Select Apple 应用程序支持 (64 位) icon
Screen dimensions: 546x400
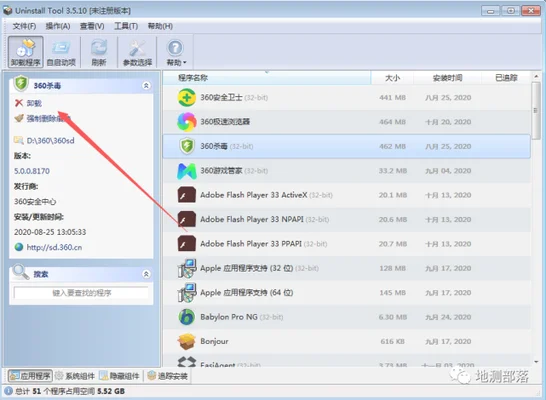187,292
